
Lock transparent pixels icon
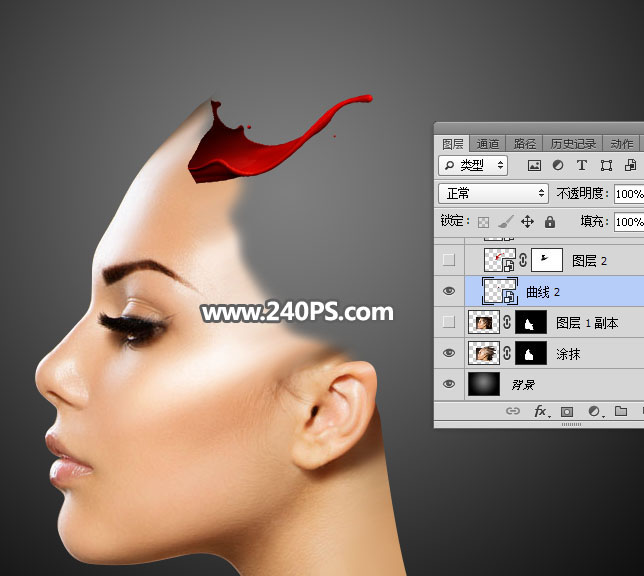[483, 222]
